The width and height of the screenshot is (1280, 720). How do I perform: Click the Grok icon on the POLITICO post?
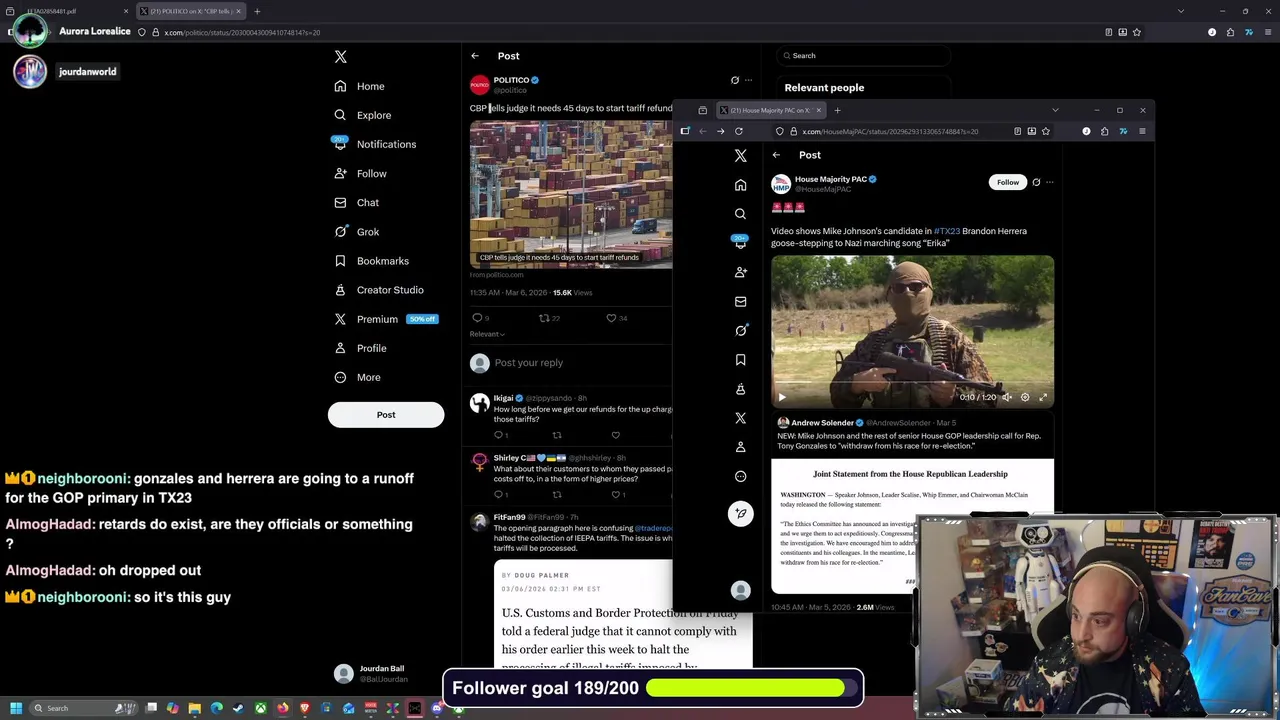735,80
